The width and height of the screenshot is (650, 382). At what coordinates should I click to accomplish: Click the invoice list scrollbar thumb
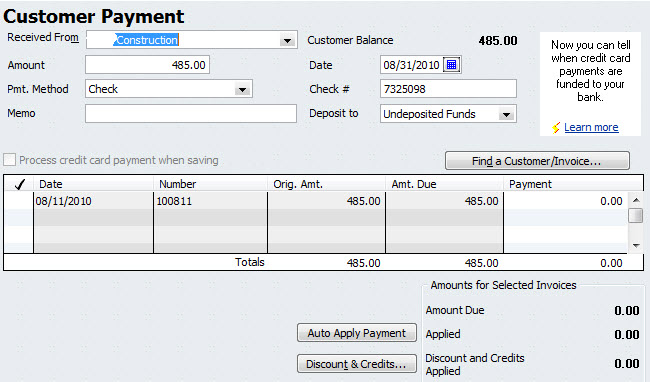pos(635,215)
